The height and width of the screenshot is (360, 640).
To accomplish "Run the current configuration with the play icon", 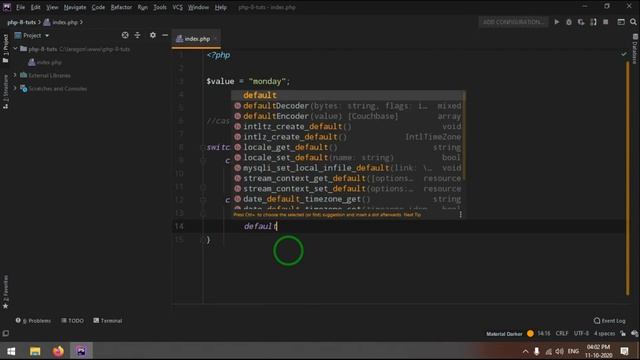I will pos(556,22).
